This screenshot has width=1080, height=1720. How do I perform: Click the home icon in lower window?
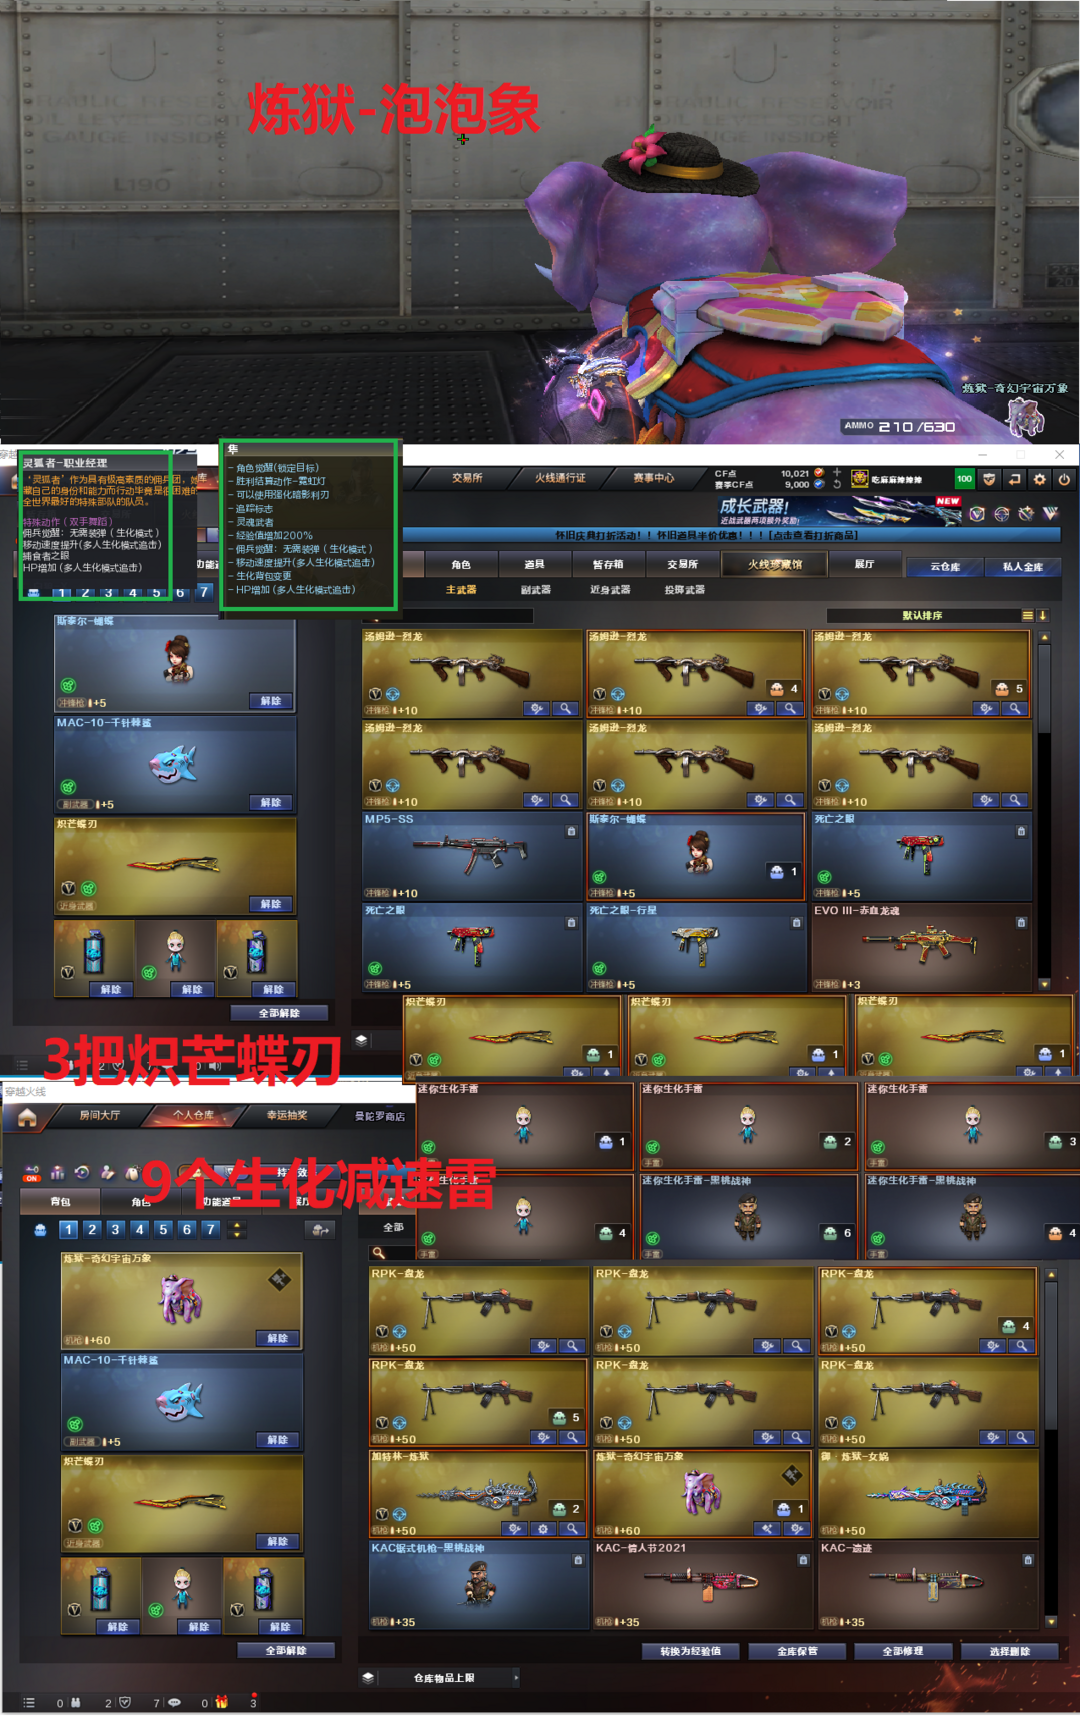click(27, 1118)
